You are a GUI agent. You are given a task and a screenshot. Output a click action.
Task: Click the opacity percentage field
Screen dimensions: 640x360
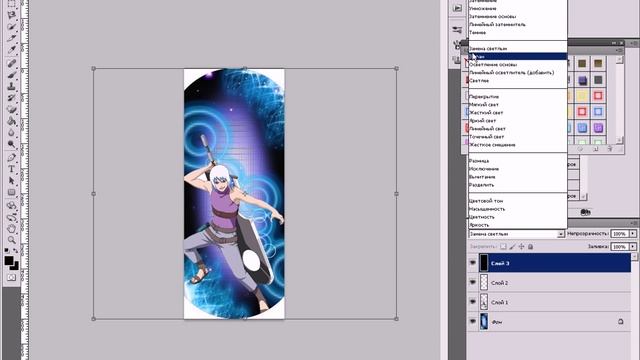click(x=620, y=233)
